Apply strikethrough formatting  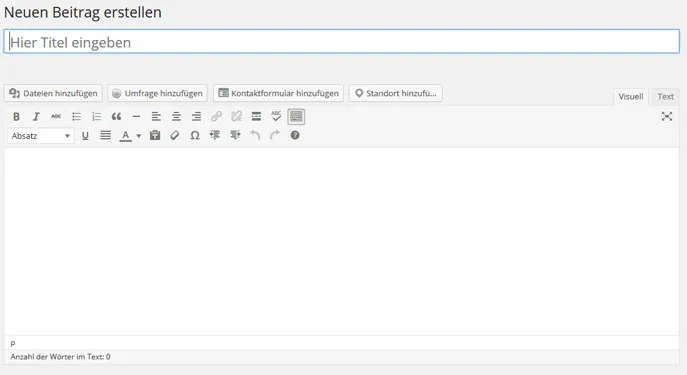pos(56,117)
